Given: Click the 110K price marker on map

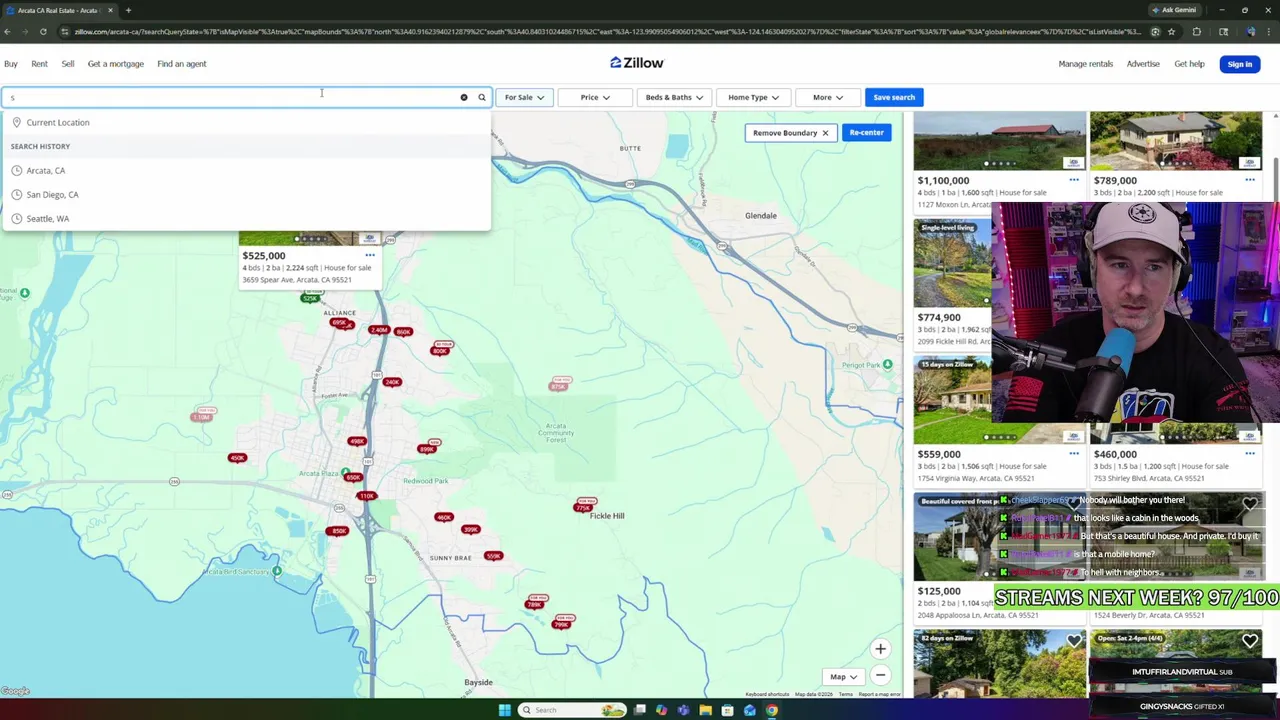Looking at the screenshot, I should pos(367,496).
